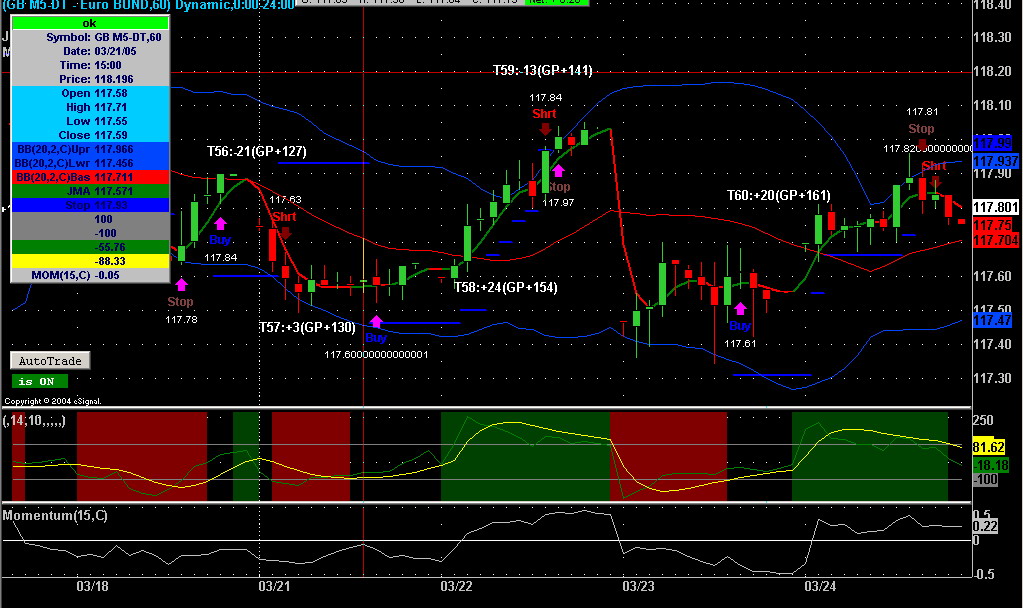Viewport: 1023px width, 608px height.
Task: Select trade label T60:+20(GP+161)
Action: [778, 195]
